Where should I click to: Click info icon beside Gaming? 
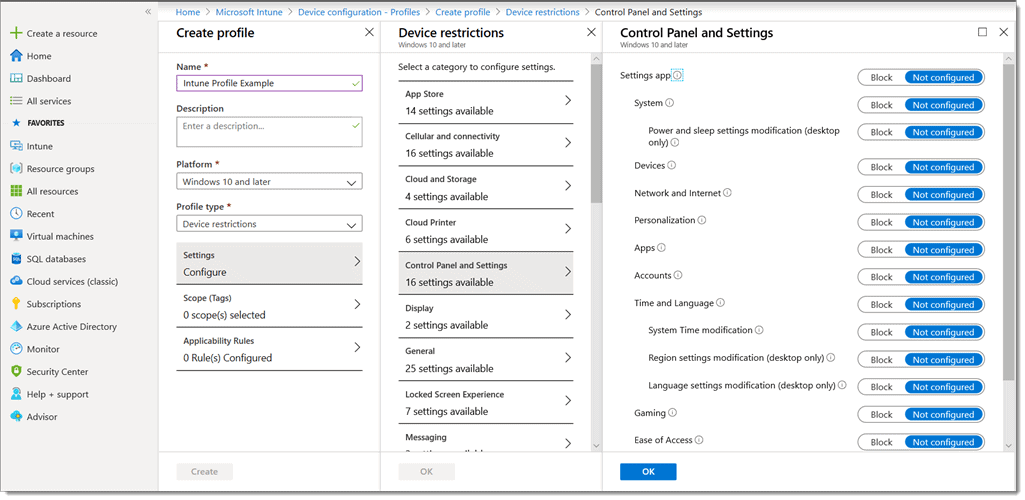[673, 413]
